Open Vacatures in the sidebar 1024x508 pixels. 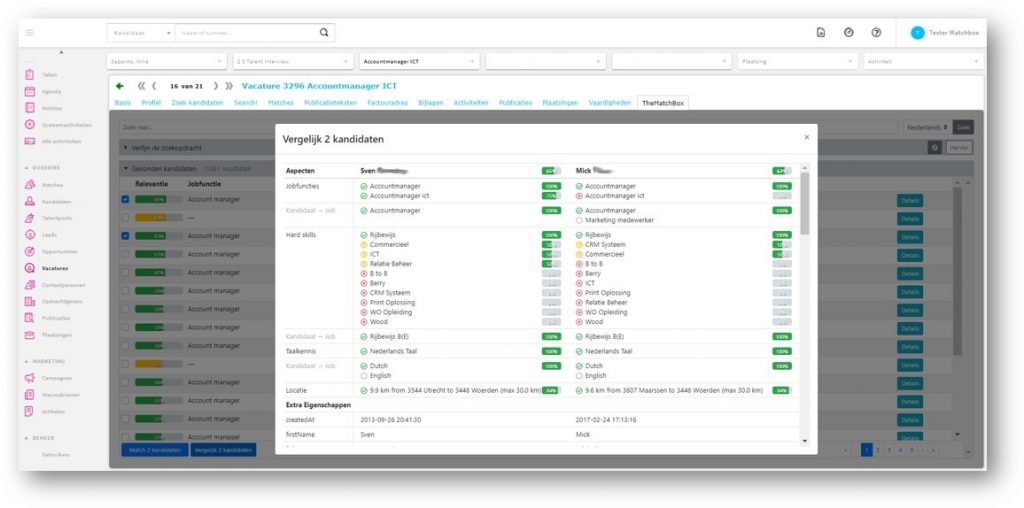click(x=55, y=268)
